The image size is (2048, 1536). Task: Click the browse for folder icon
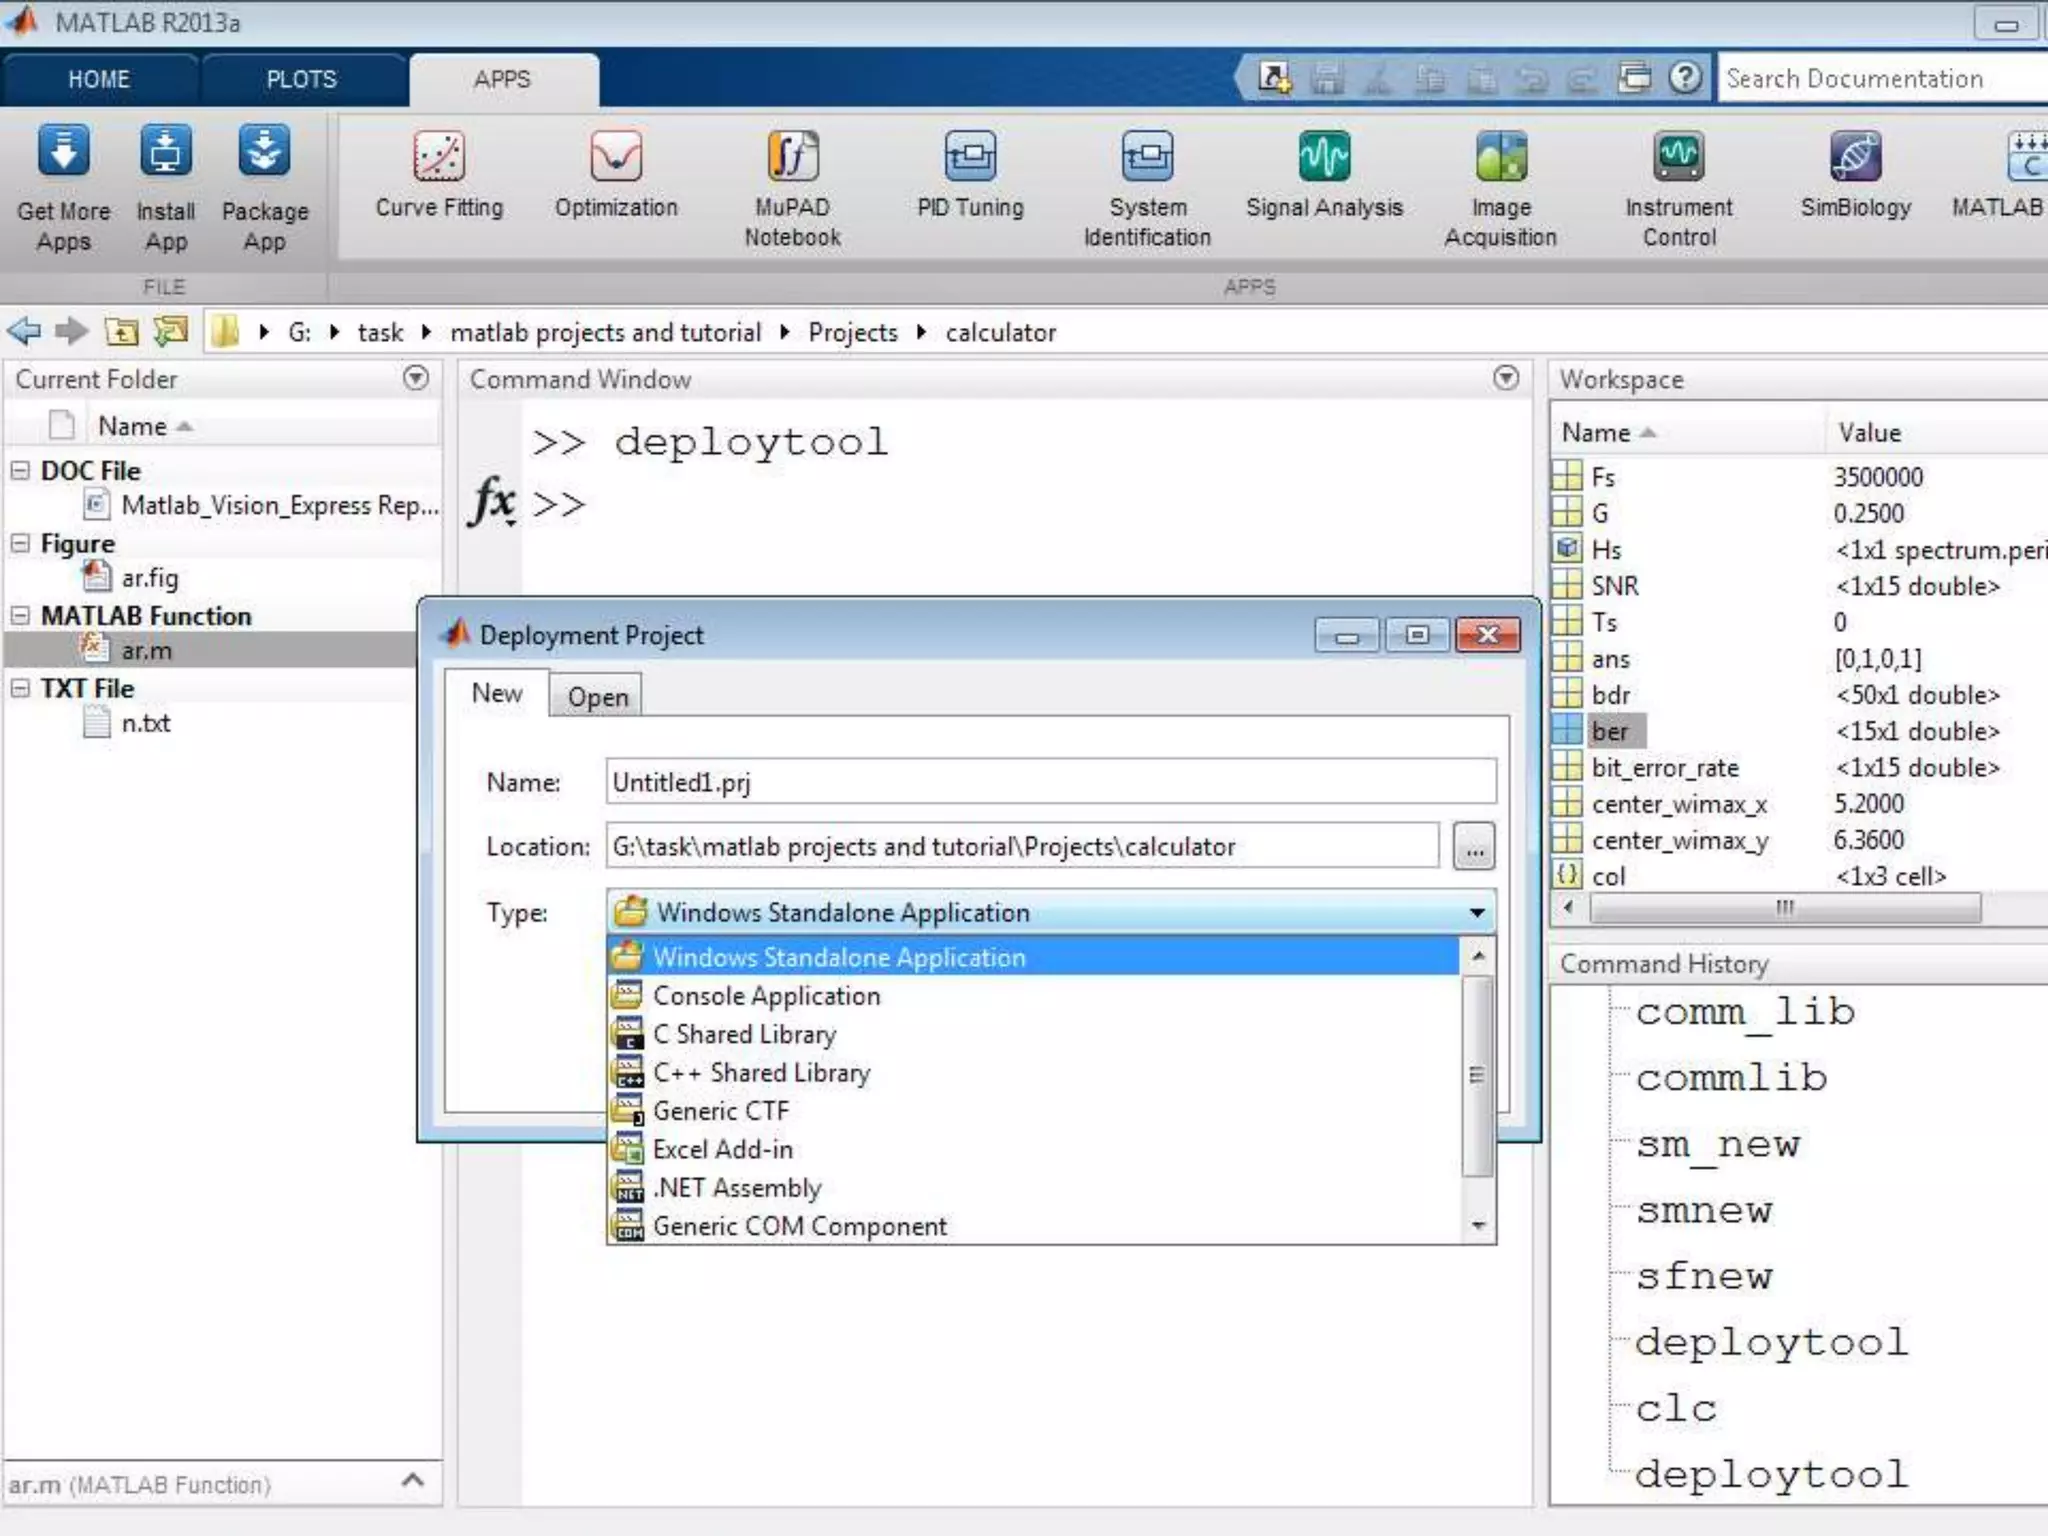[171, 331]
